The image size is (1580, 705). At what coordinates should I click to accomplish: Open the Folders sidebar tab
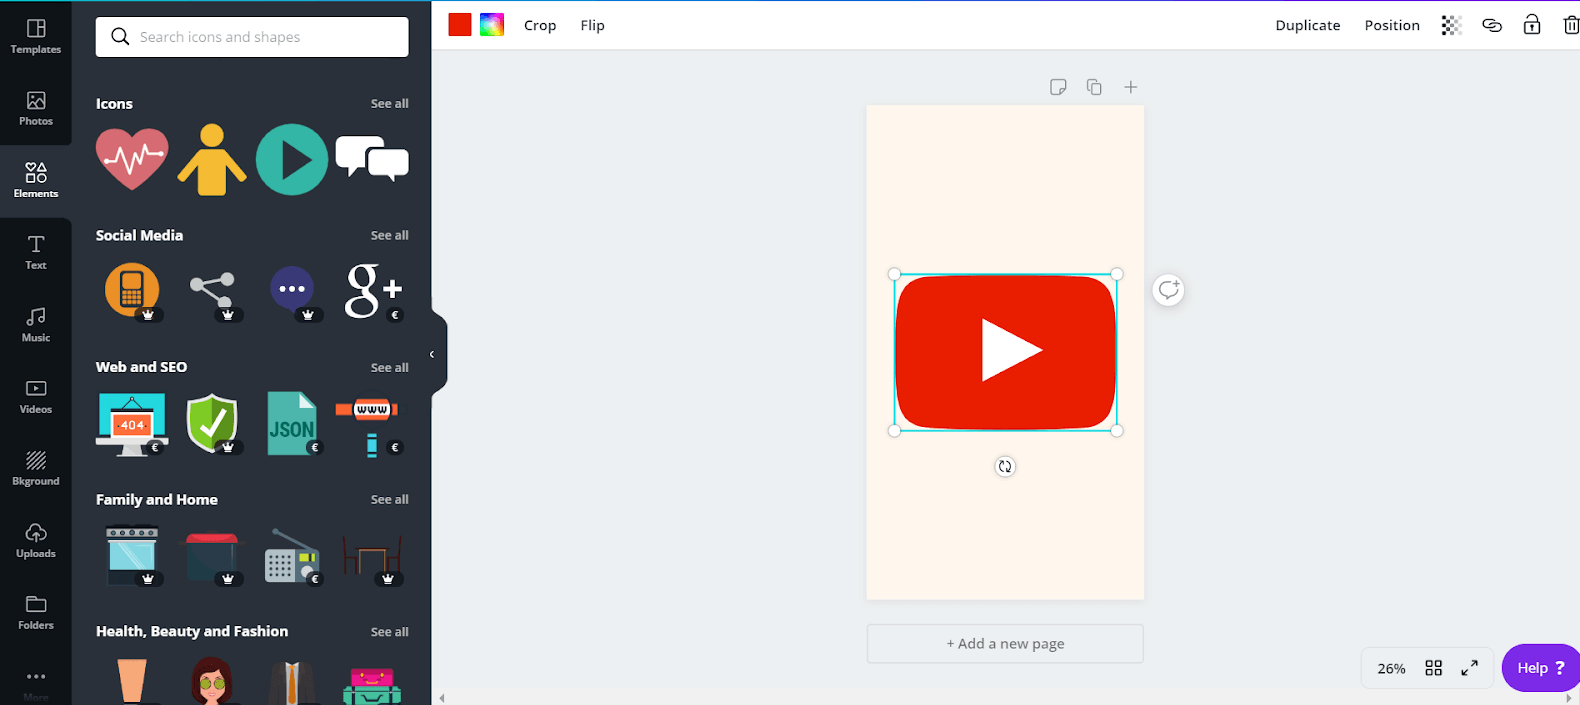[x=36, y=612]
